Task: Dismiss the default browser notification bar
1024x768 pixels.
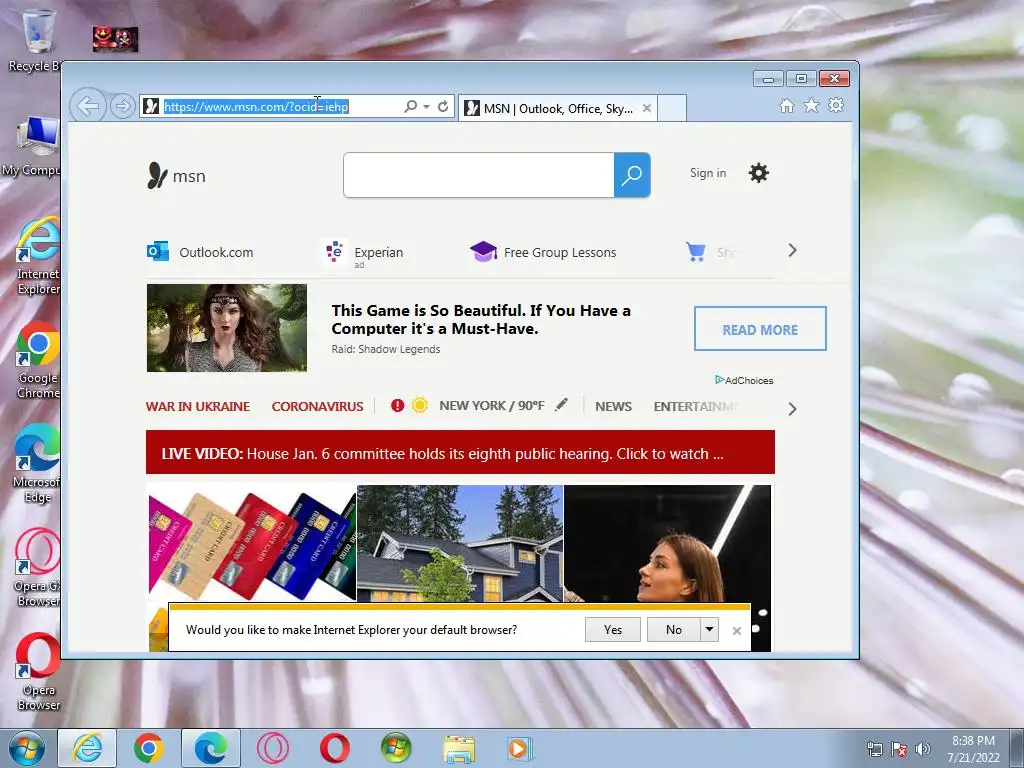Action: pyautogui.click(x=737, y=631)
